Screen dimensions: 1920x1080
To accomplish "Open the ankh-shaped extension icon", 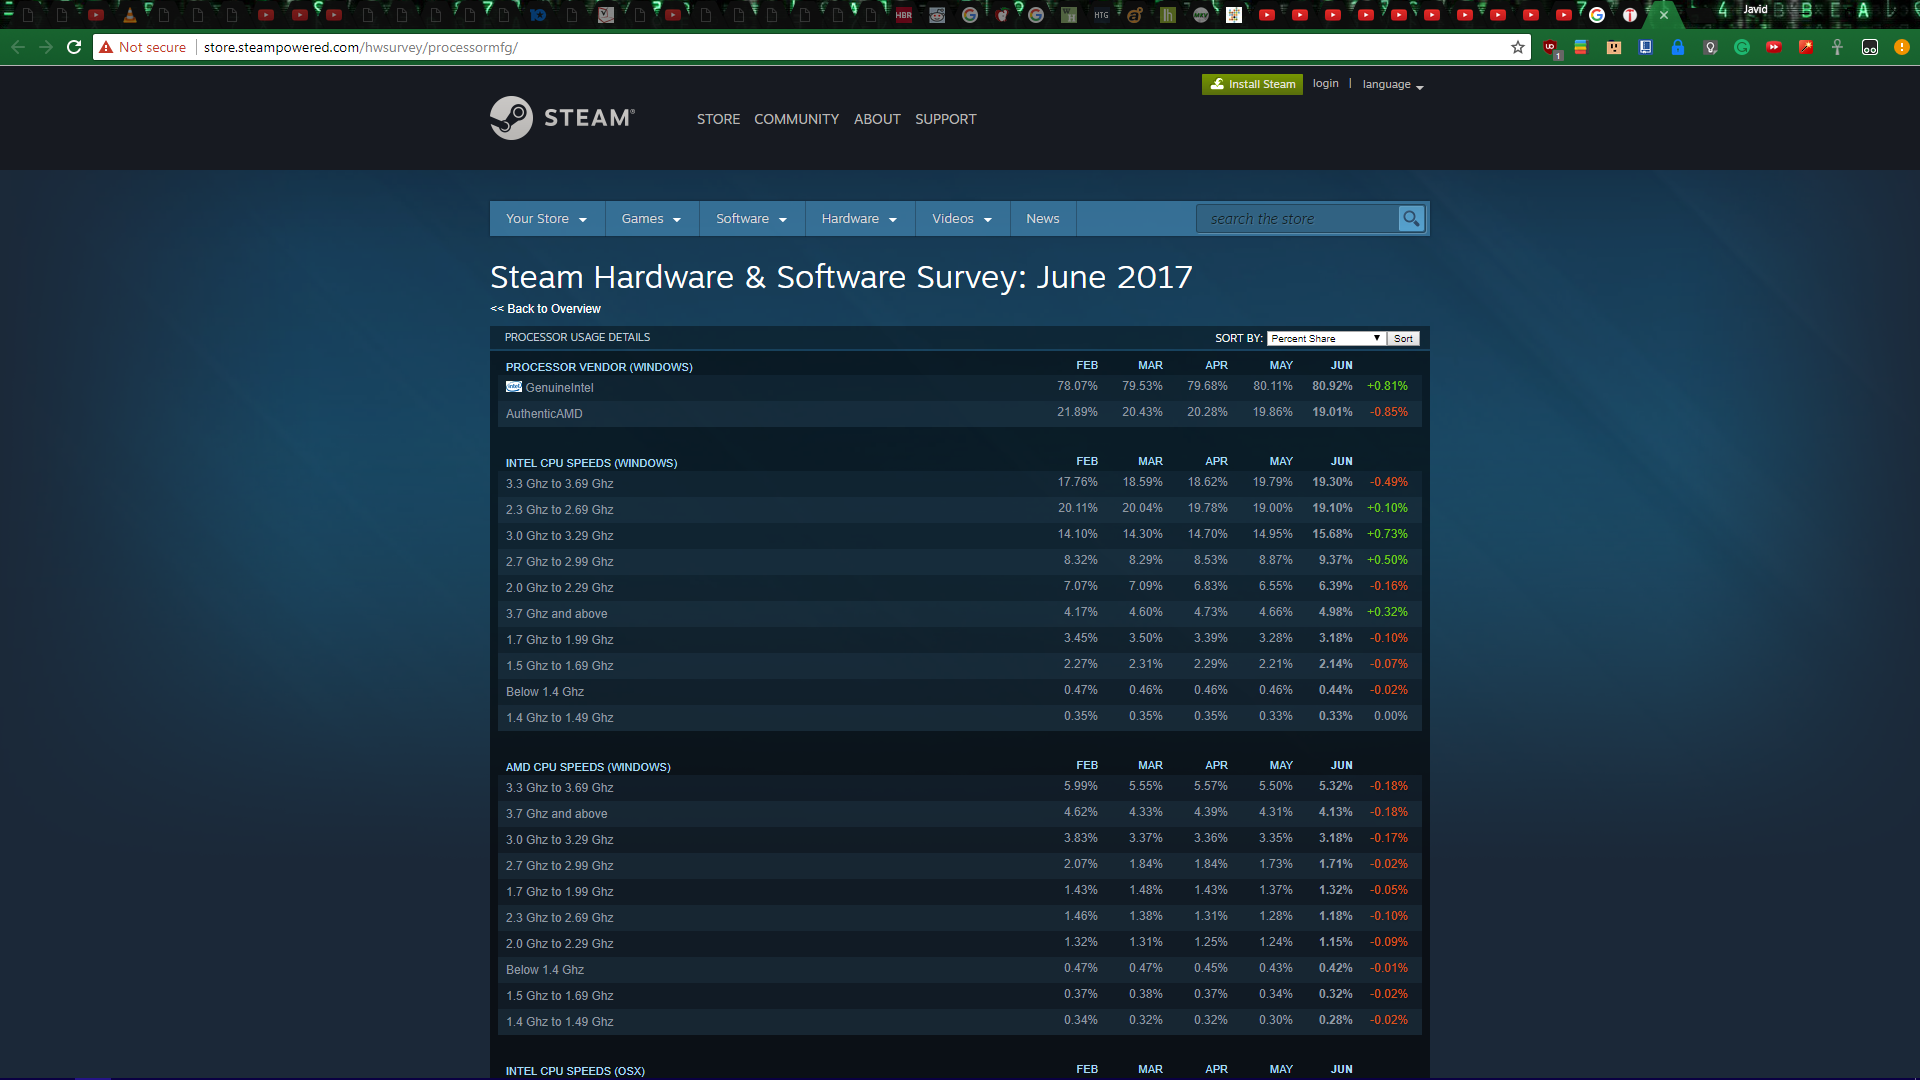I will 1837,47.
